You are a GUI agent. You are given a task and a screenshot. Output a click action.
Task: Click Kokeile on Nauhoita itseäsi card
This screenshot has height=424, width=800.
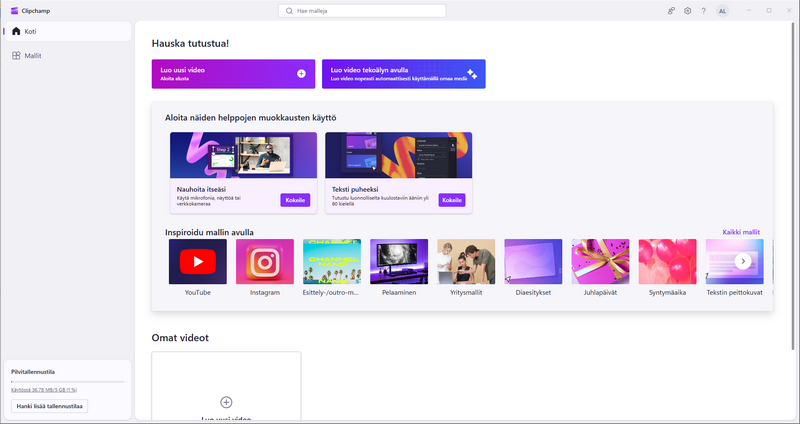295,200
